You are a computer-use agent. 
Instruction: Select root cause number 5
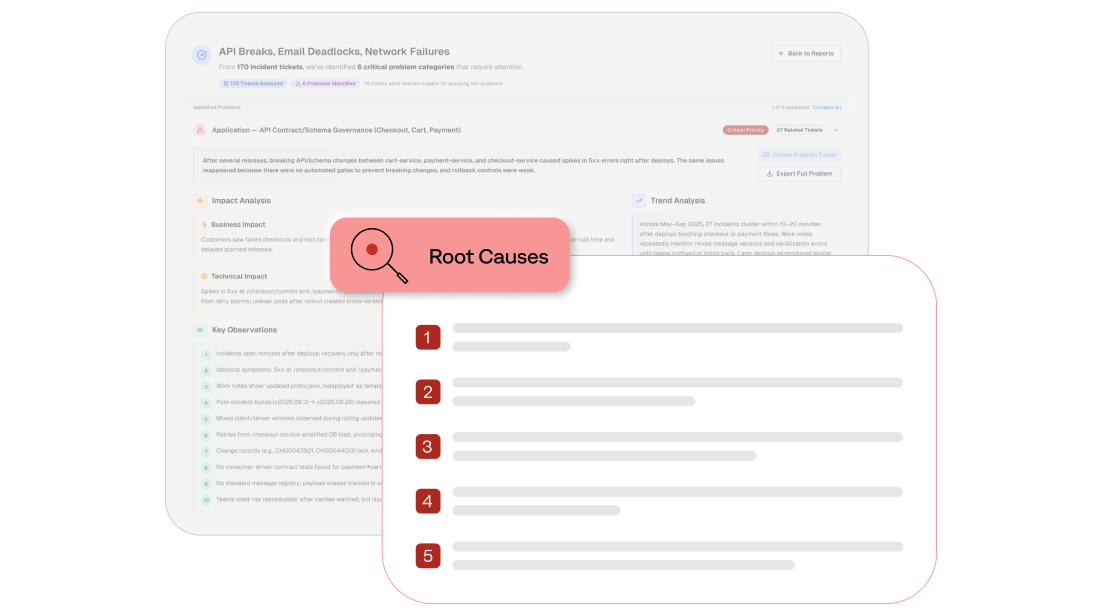coord(428,555)
